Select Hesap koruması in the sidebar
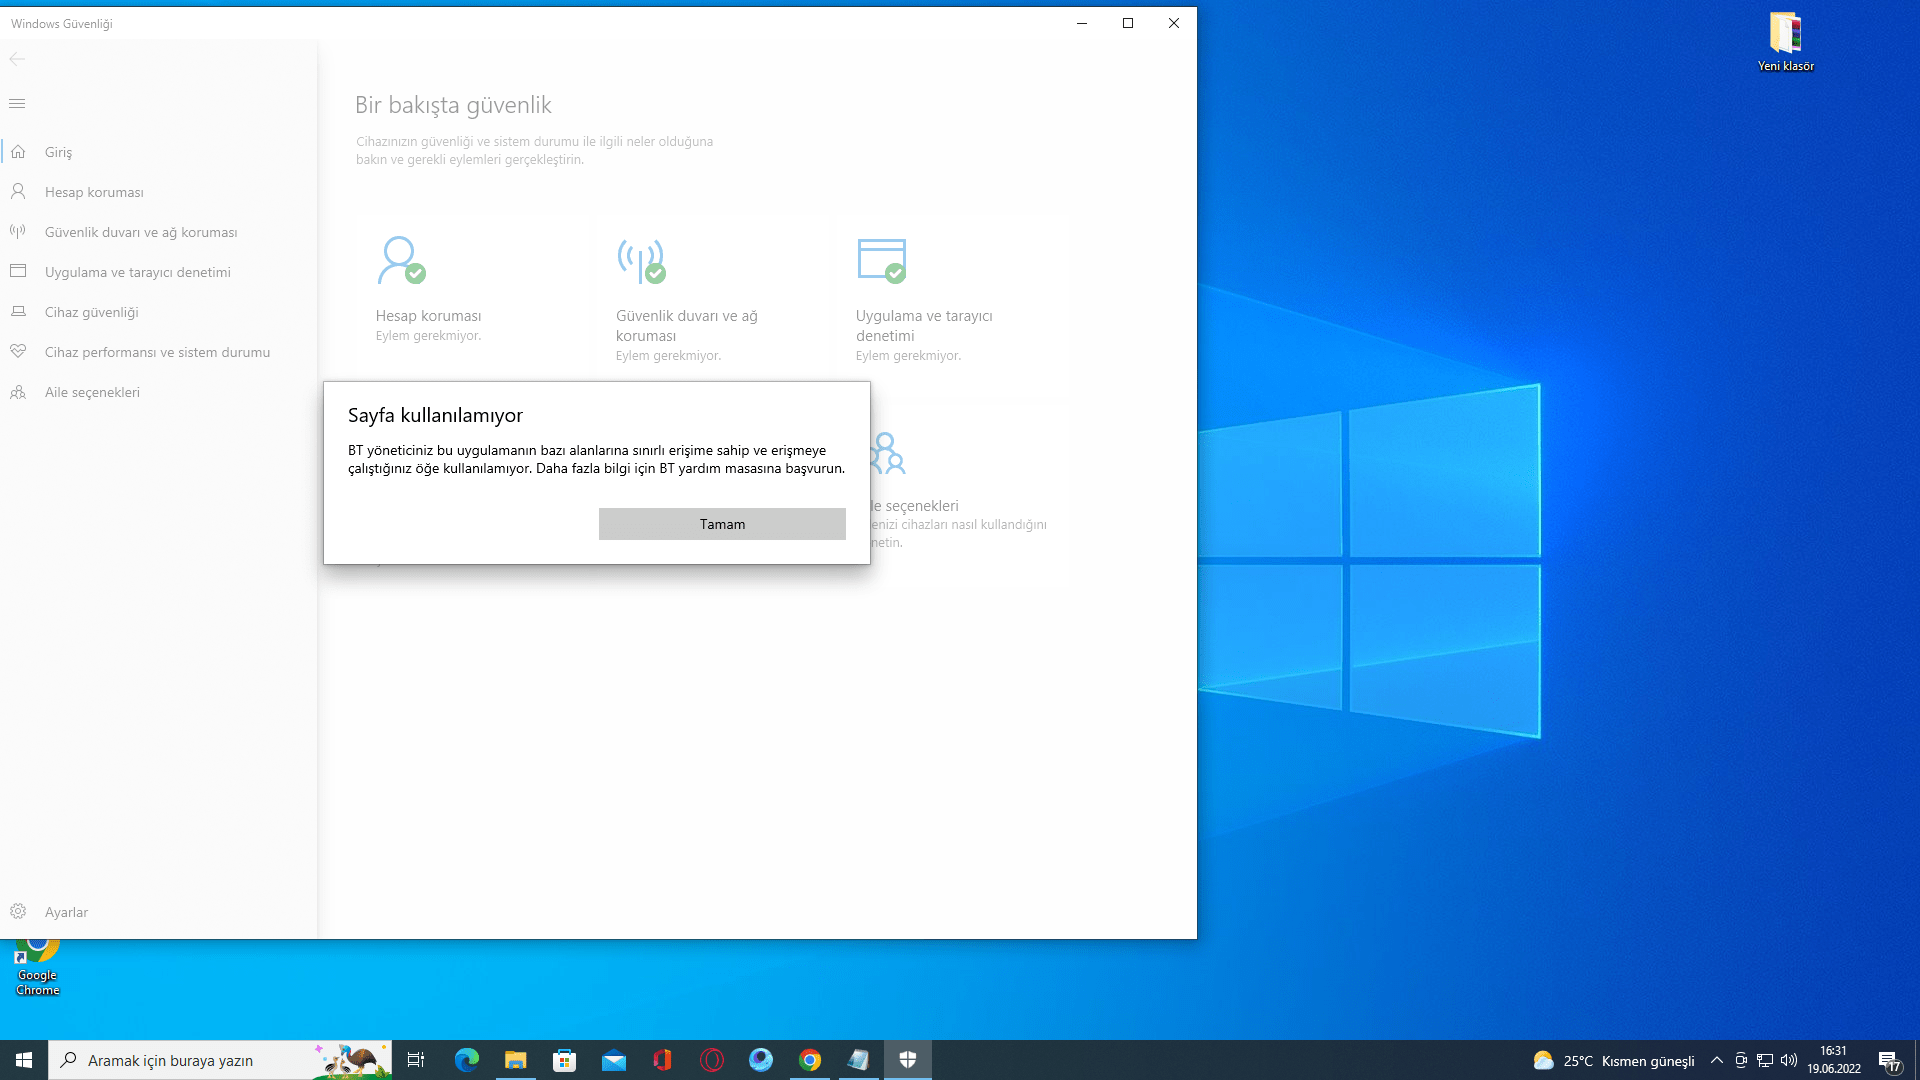This screenshot has height=1080, width=1920. pos(159,192)
